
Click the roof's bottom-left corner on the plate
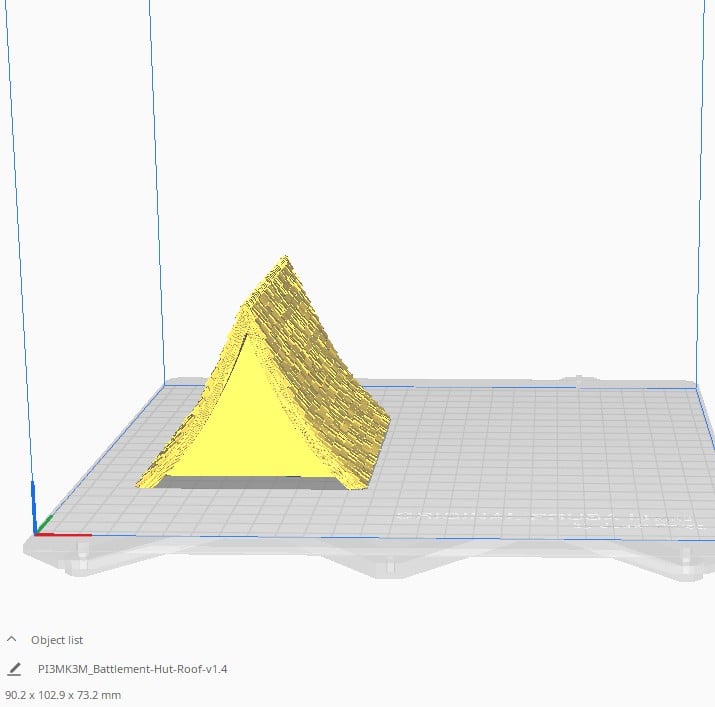pos(142,483)
